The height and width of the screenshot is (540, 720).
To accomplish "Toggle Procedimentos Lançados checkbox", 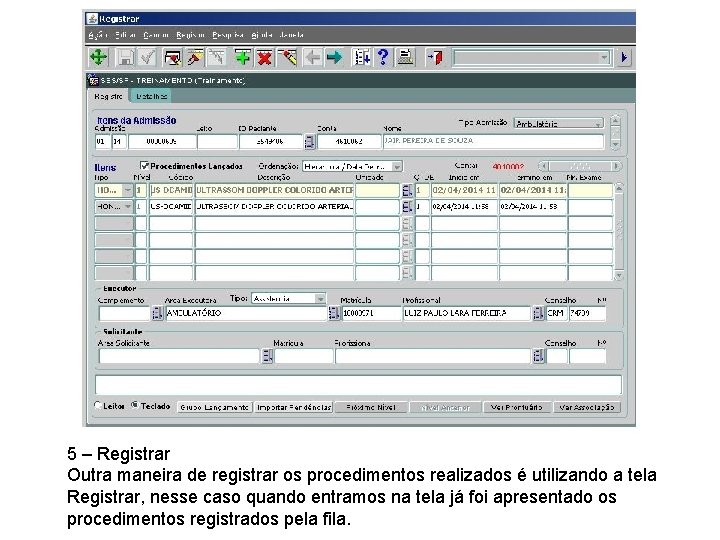I will coord(144,166).
